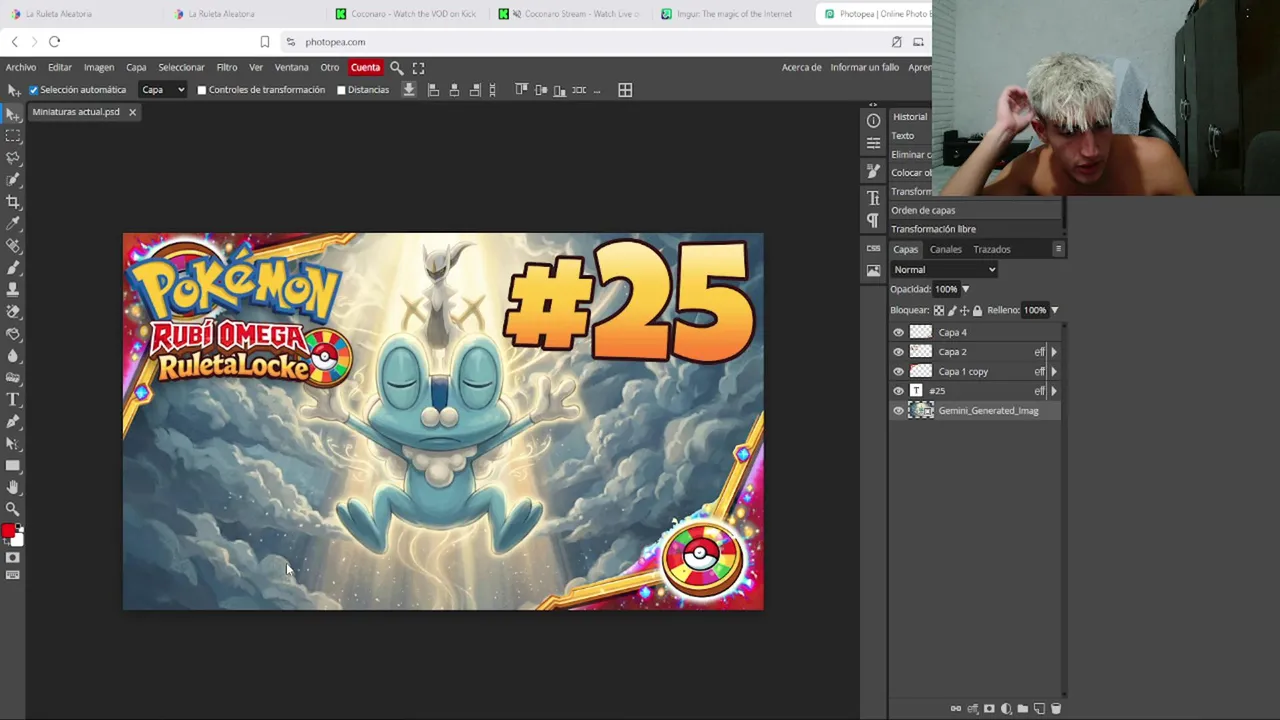The width and height of the screenshot is (1280, 720).
Task: Expand effects of Capa 2 layer
Action: pyautogui.click(x=1053, y=352)
